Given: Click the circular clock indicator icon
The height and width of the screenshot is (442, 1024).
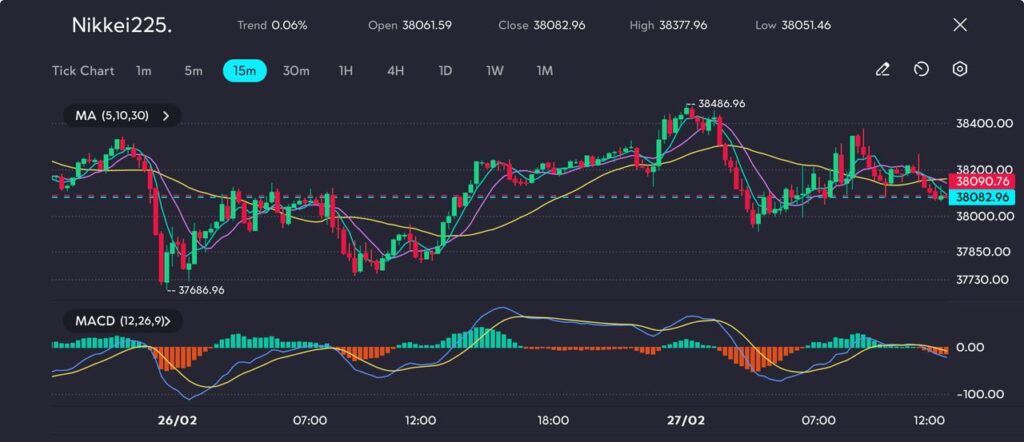Looking at the screenshot, I should pyautogui.click(x=921, y=70).
